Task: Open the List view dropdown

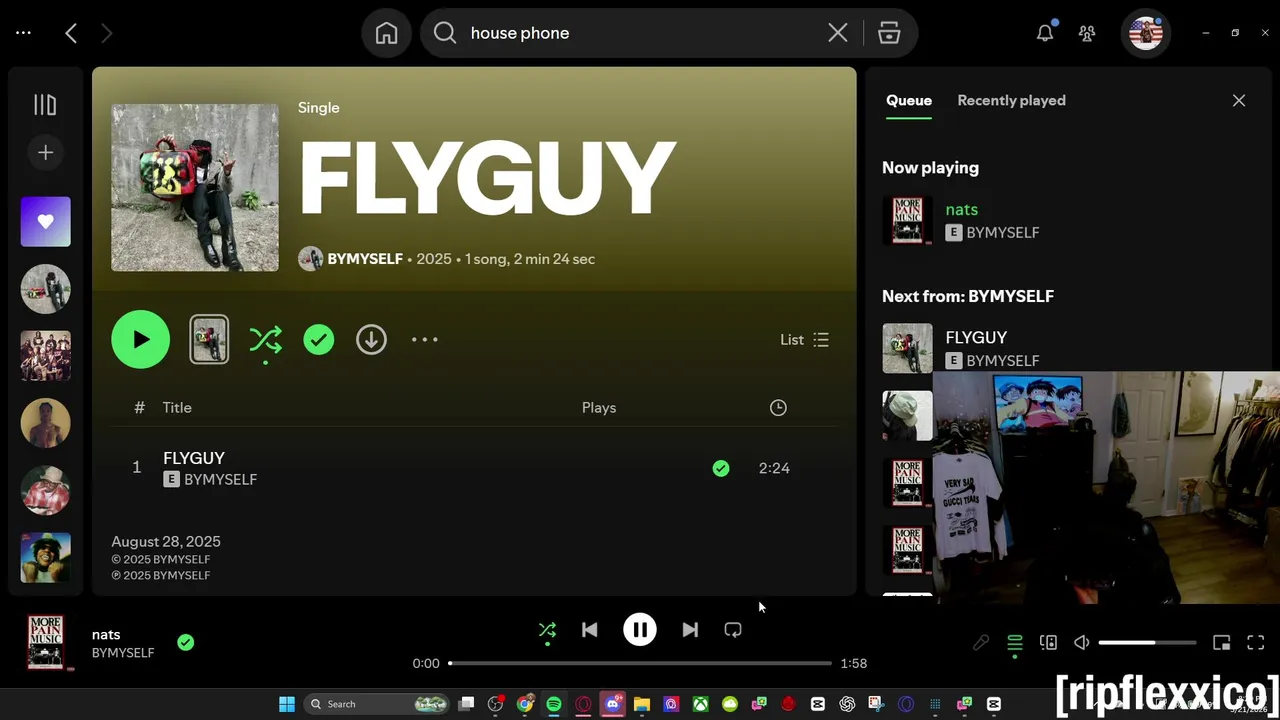Action: tap(805, 340)
